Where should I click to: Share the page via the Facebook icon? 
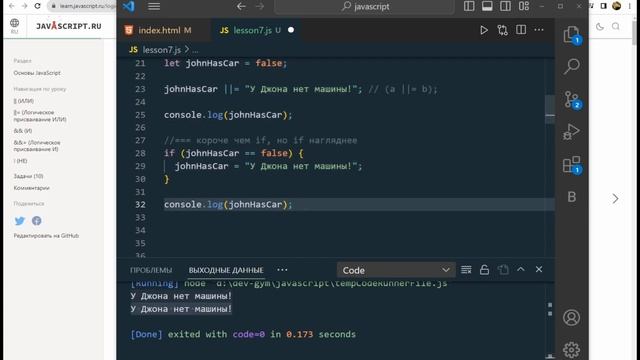[x=36, y=221]
